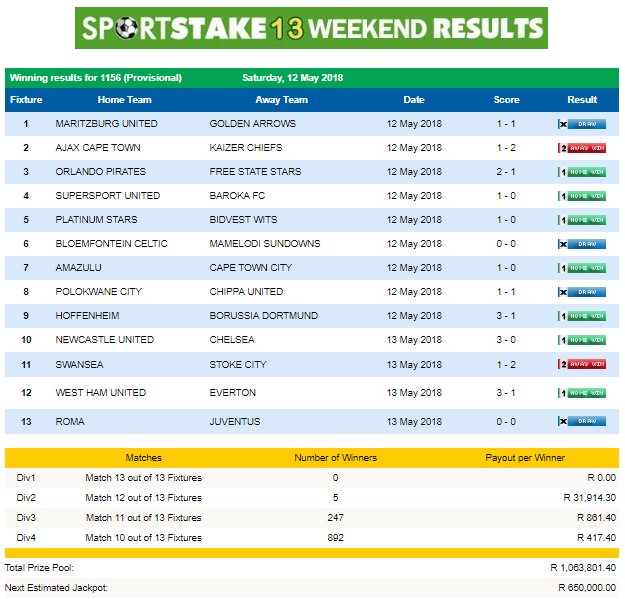Select the EVERTON away team cell
The width and height of the screenshot is (625, 599).
coord(233,393)
